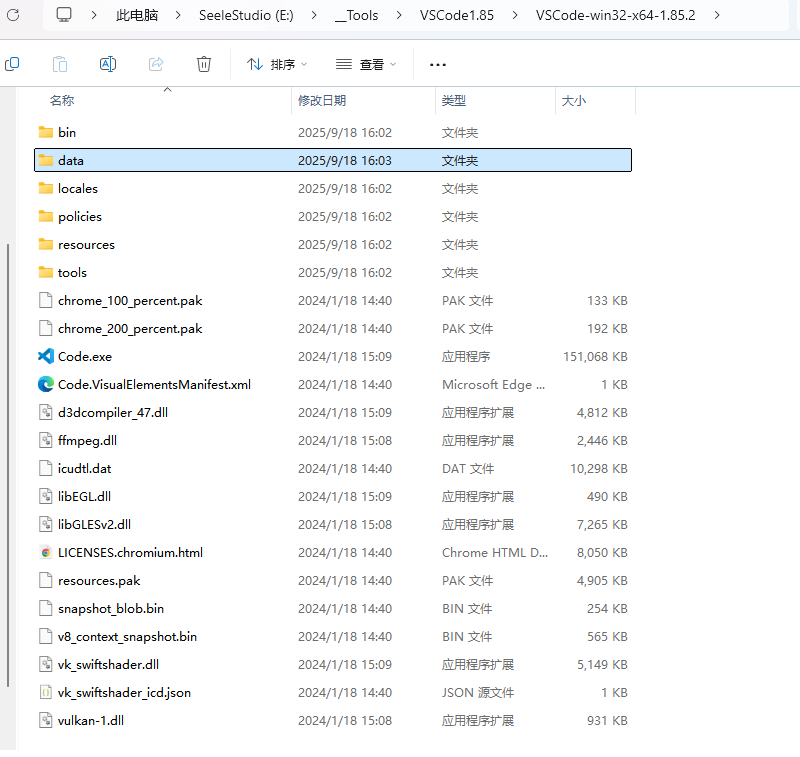Select the vk_swiftshader_icd.json file
Viewport: 800px width, 757px height.
124,692
